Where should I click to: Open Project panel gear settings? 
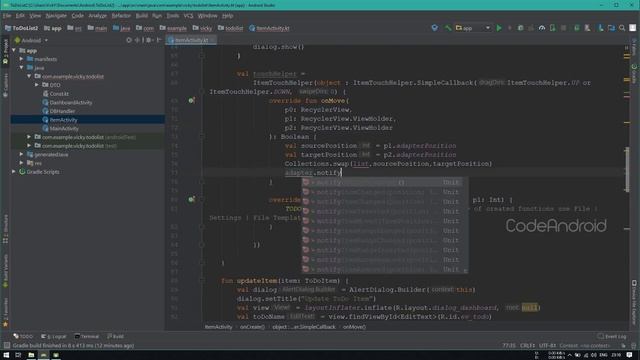tap(149, 40)
